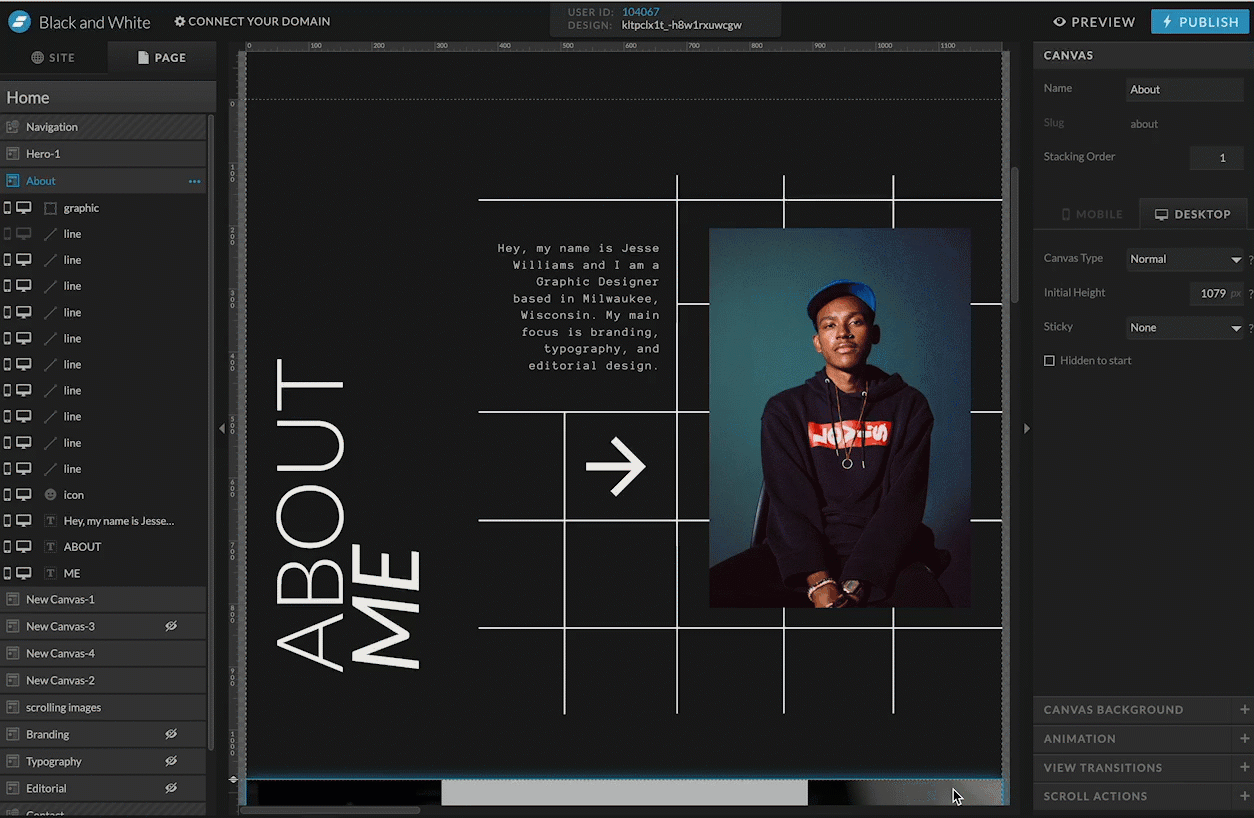Image resolution: width=1254 pixels, height=818 pixels.
Task: Enable the Hidden to start checkbox
Action: [x=1049, y=360]
